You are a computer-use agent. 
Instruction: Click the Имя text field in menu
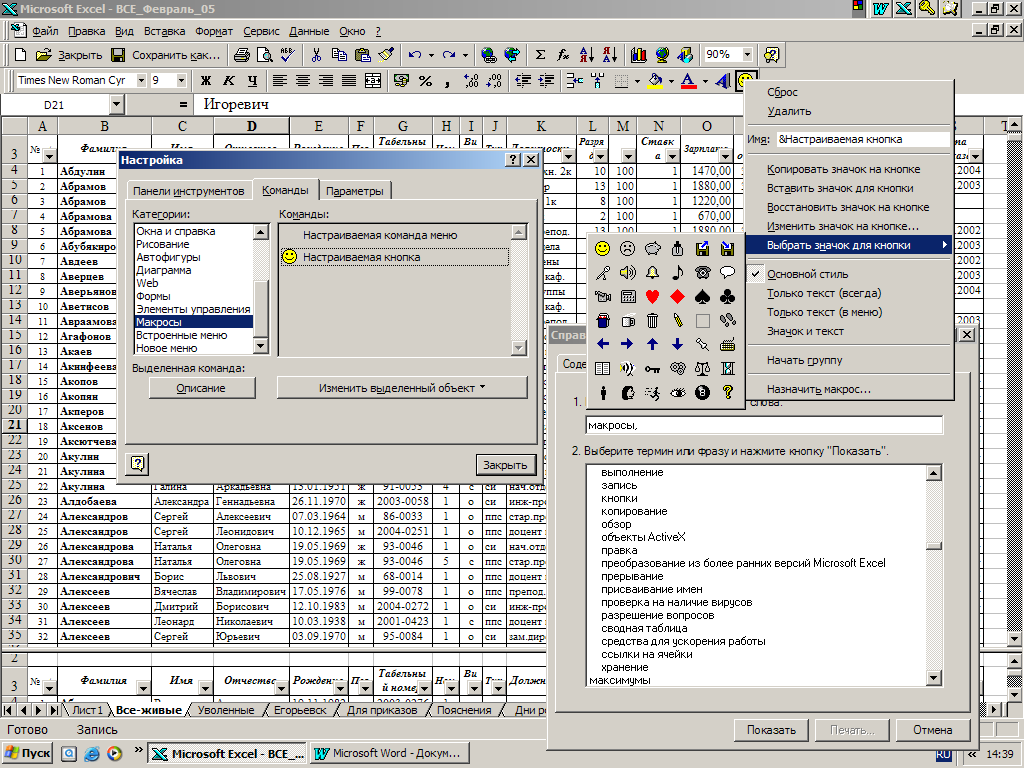pyautogui.click(x=862, y=139)
